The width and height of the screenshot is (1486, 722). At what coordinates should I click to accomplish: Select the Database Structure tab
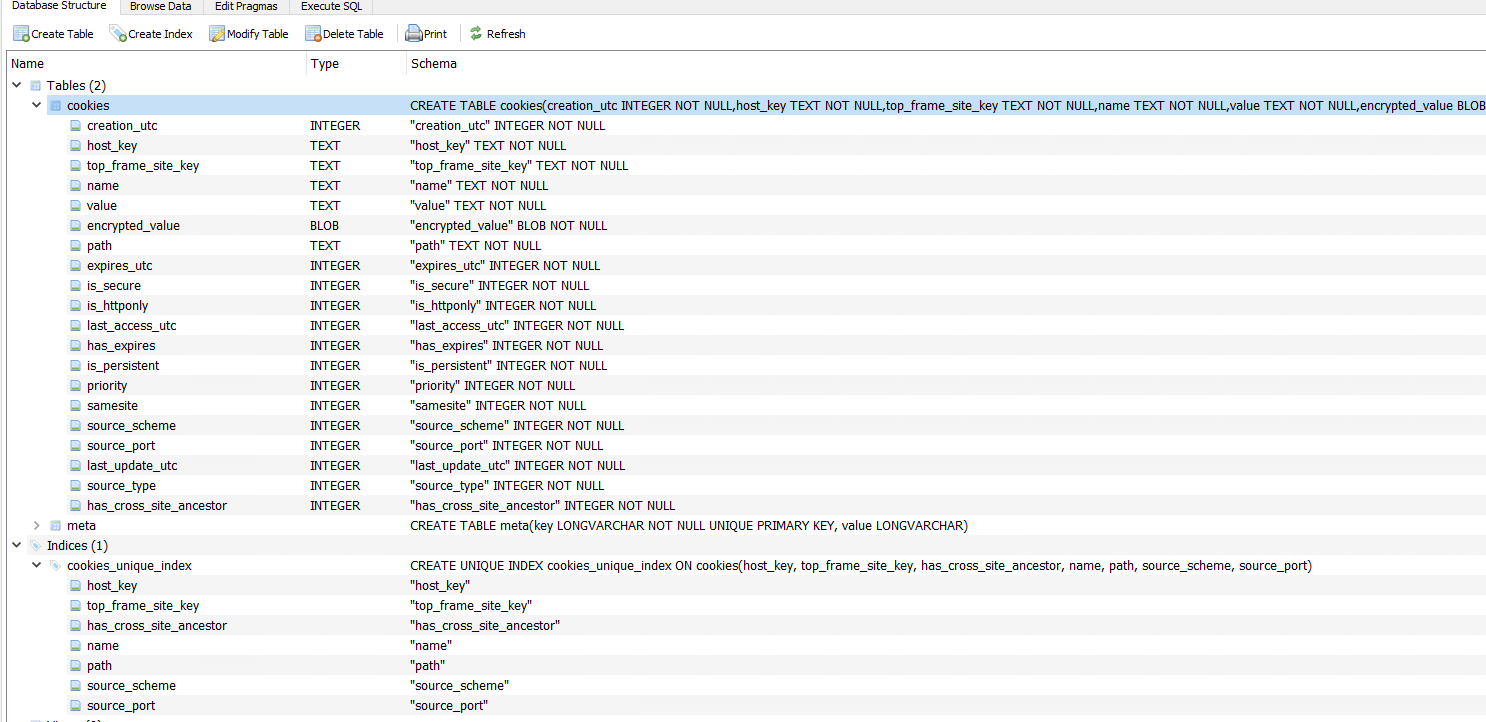click(x=59, y=7)
